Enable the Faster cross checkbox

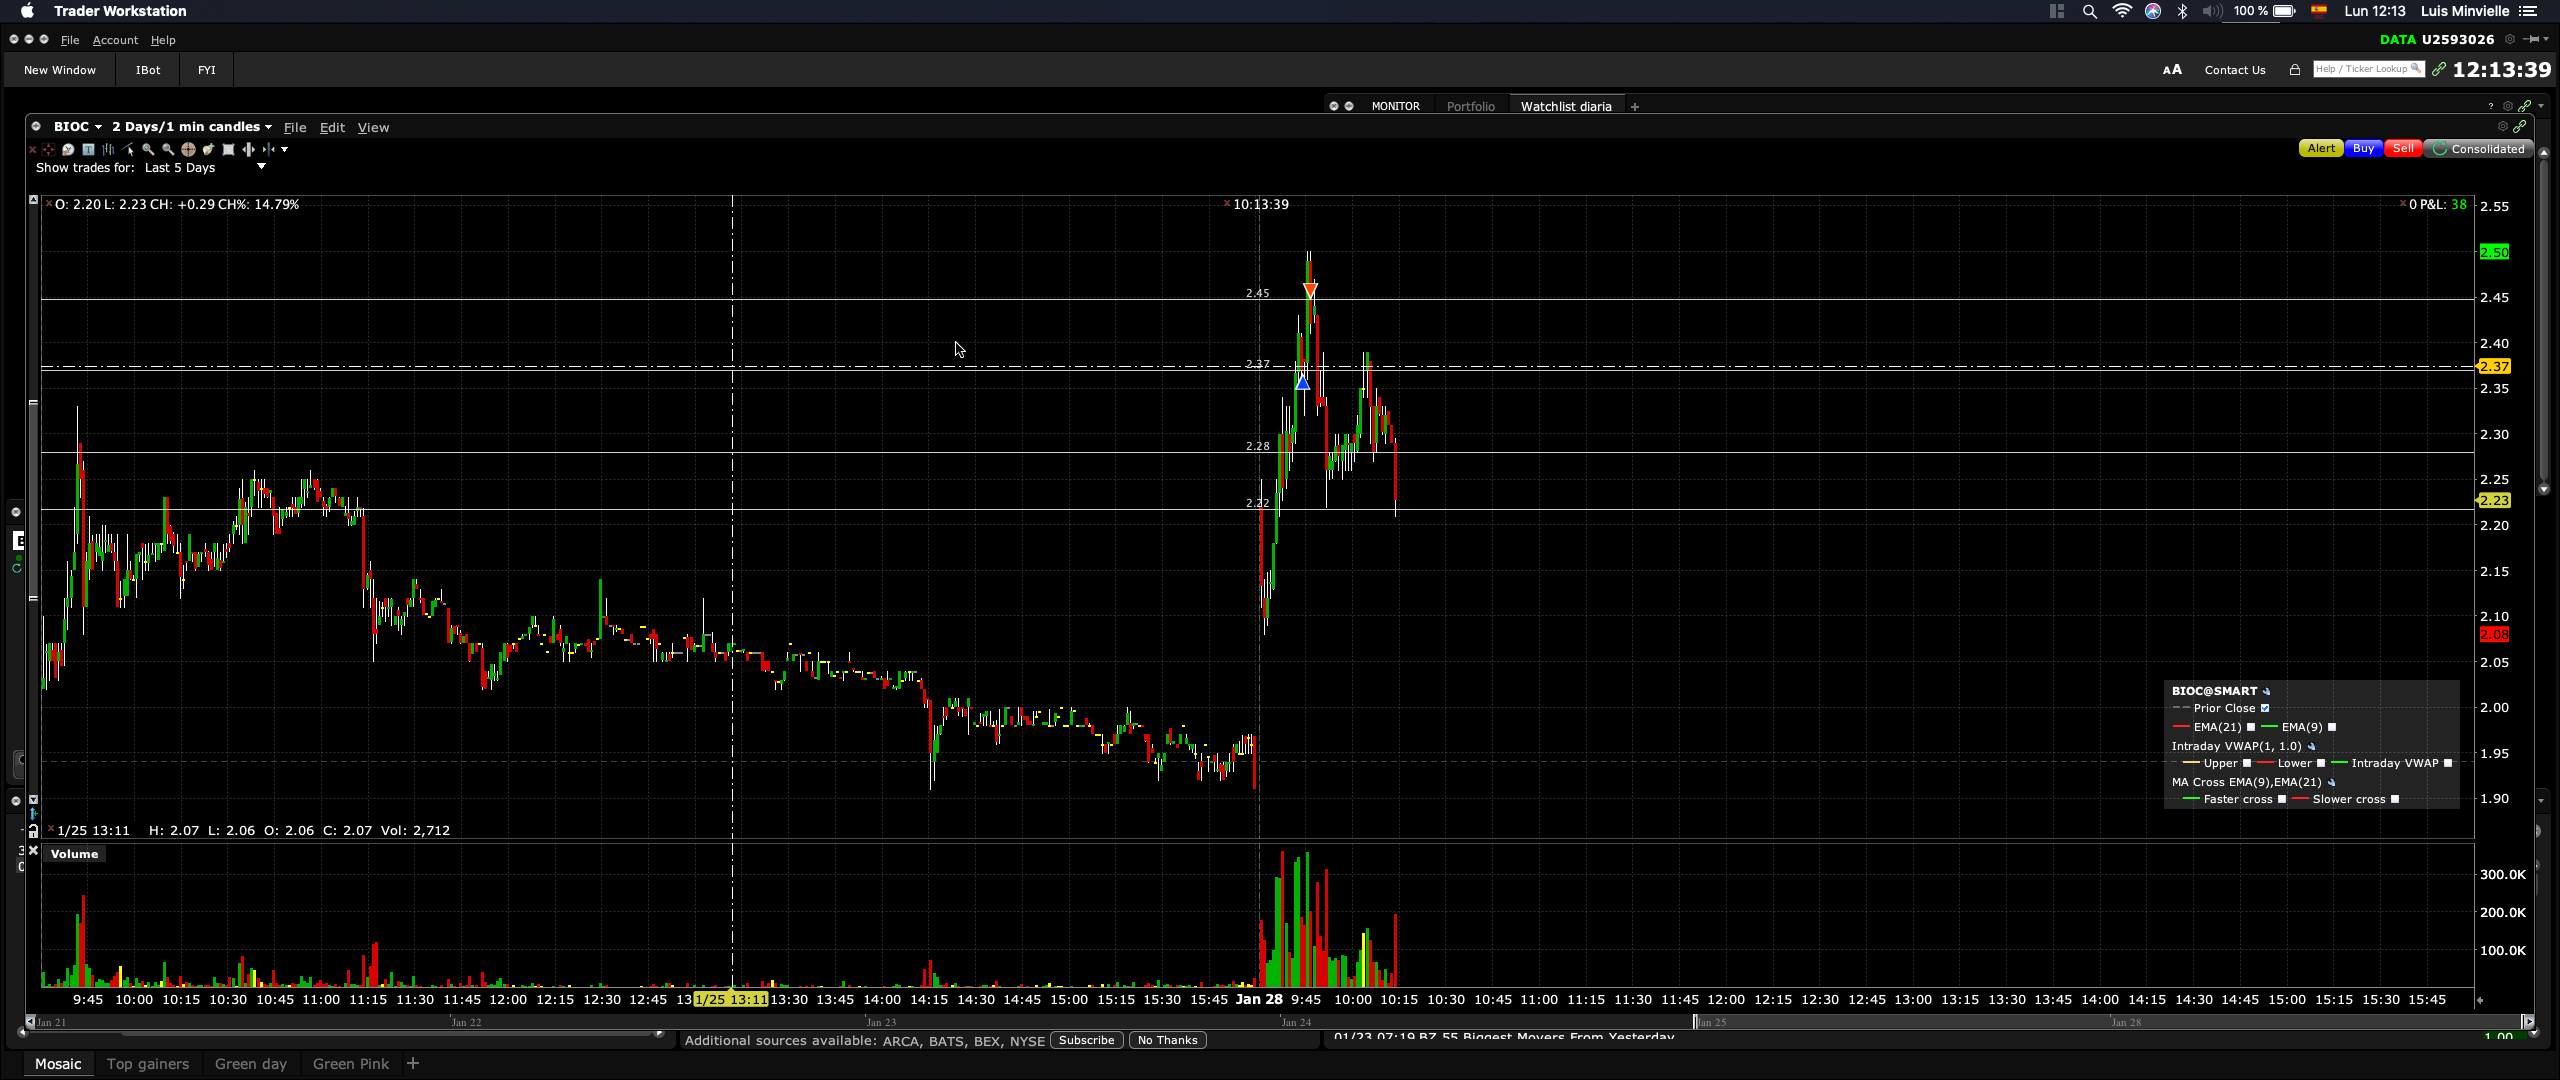point(2282,799)
